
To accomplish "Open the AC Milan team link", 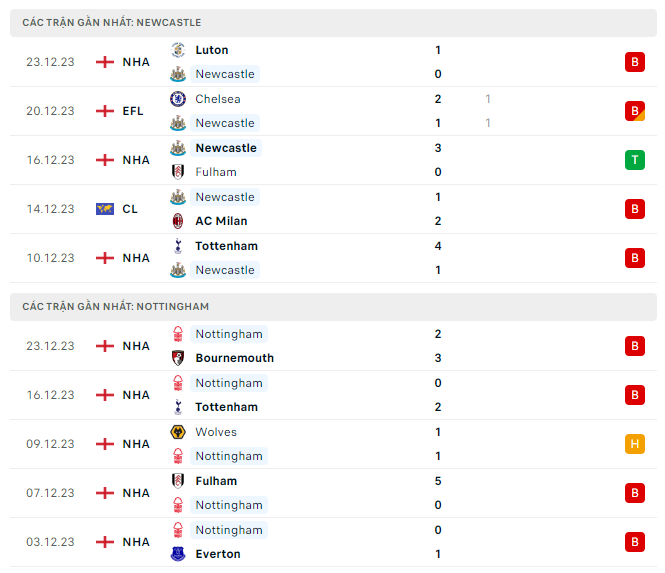I will pos(221,221).
